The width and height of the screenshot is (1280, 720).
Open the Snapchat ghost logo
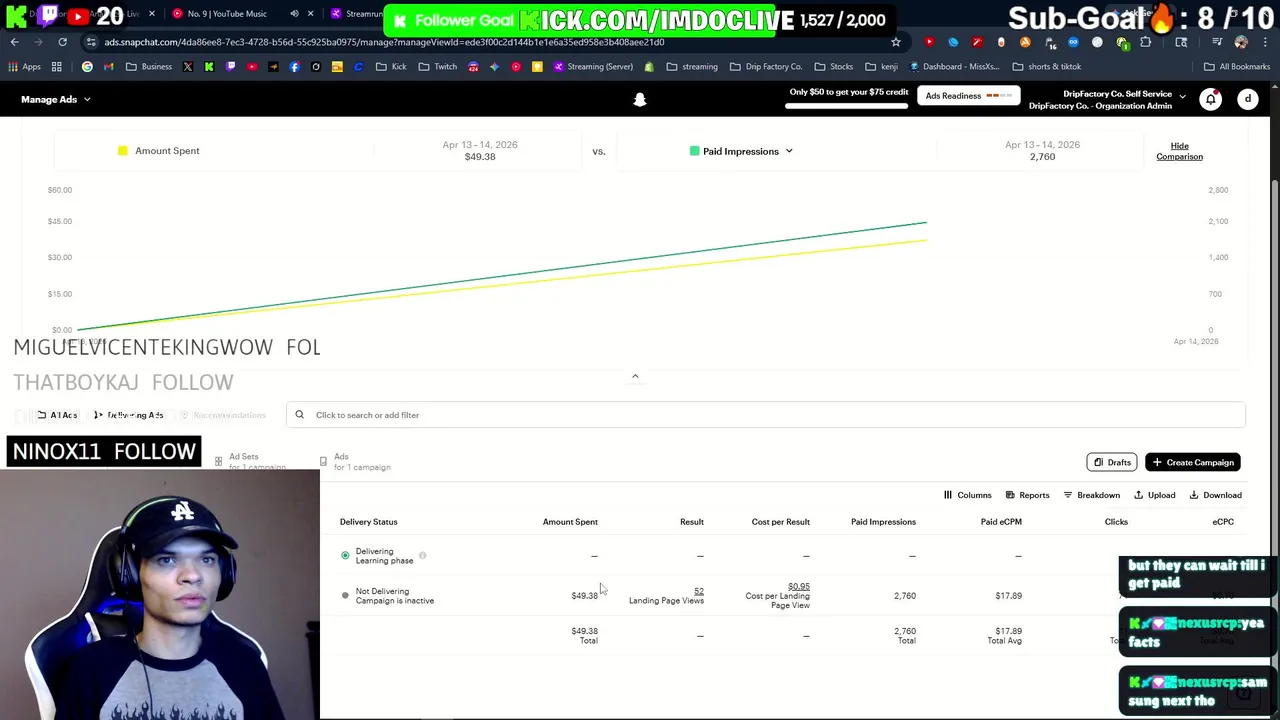click(x=640, y=99)
